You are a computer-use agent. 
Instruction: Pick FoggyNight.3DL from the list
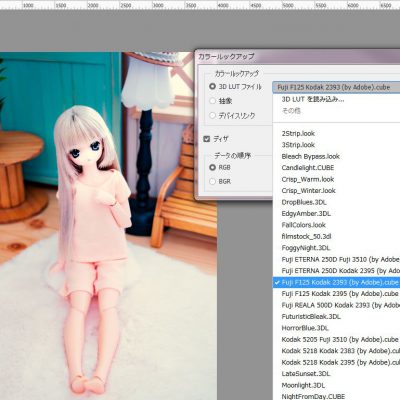pyautogui.click(x=306, y=248)
